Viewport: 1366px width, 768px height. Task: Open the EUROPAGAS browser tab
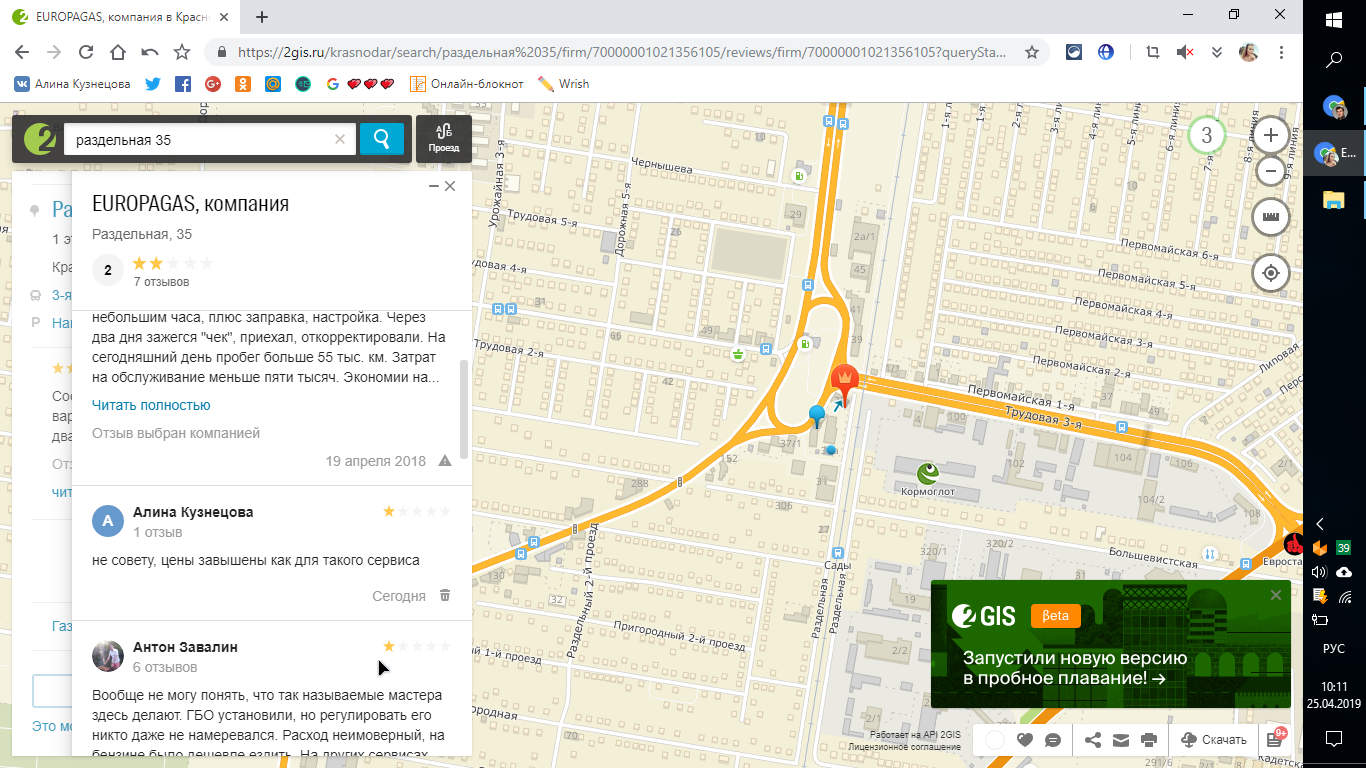(x=122, y=17)
